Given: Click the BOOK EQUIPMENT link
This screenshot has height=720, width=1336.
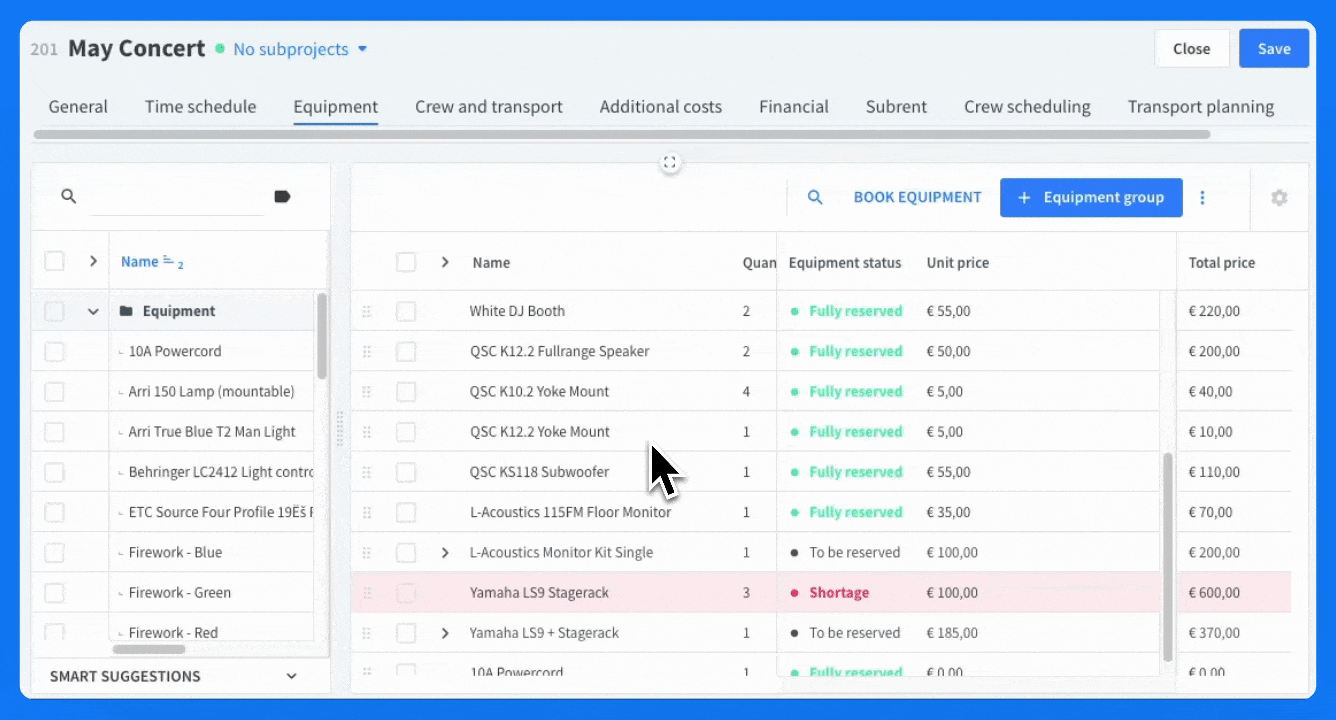Looking at the screenshot, I should pyautogui.click(x=917, y=197).
